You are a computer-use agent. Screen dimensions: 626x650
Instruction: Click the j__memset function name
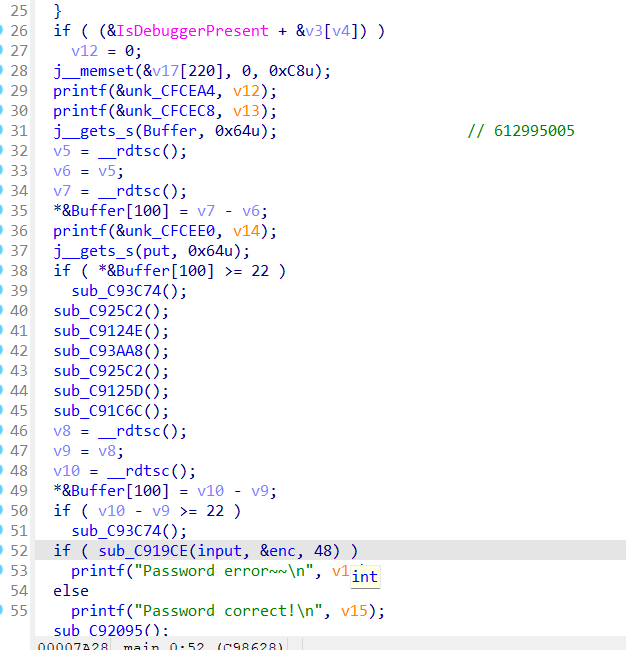click(92, 70)
